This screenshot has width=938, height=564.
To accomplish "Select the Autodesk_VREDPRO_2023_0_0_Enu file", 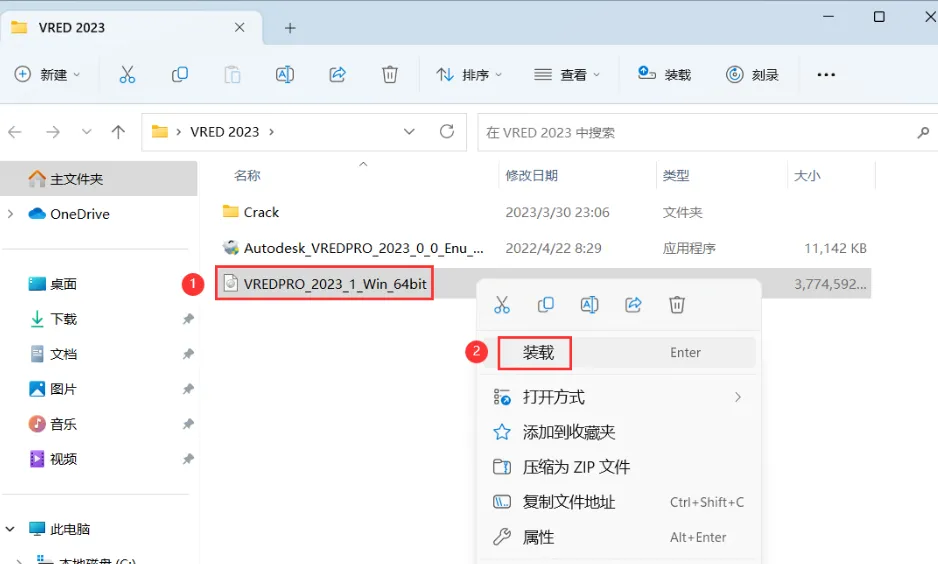I will (364, 248).
